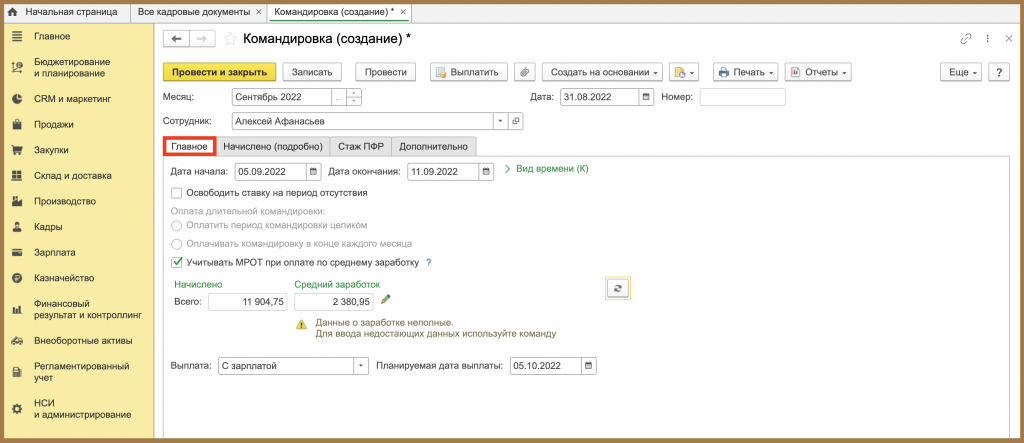Click the Дата начала field 05.09.2022
Screen dimensions: 1024x443
pyautogui.click(x=270, y=172)
